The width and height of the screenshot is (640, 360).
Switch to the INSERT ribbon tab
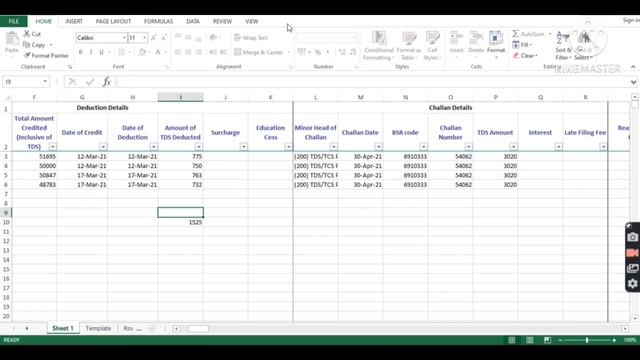click(74, 21)
